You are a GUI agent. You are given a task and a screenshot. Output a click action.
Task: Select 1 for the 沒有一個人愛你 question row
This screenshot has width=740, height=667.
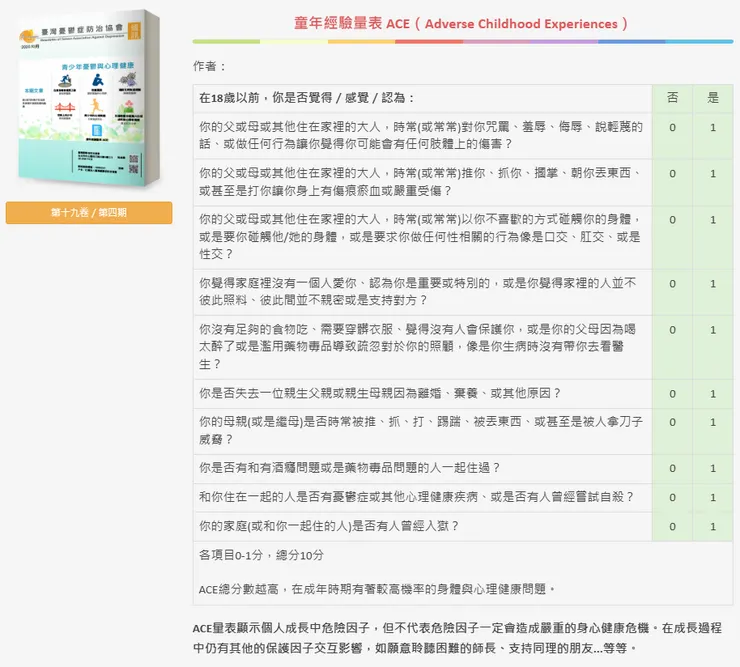click(x=713, y=284)
